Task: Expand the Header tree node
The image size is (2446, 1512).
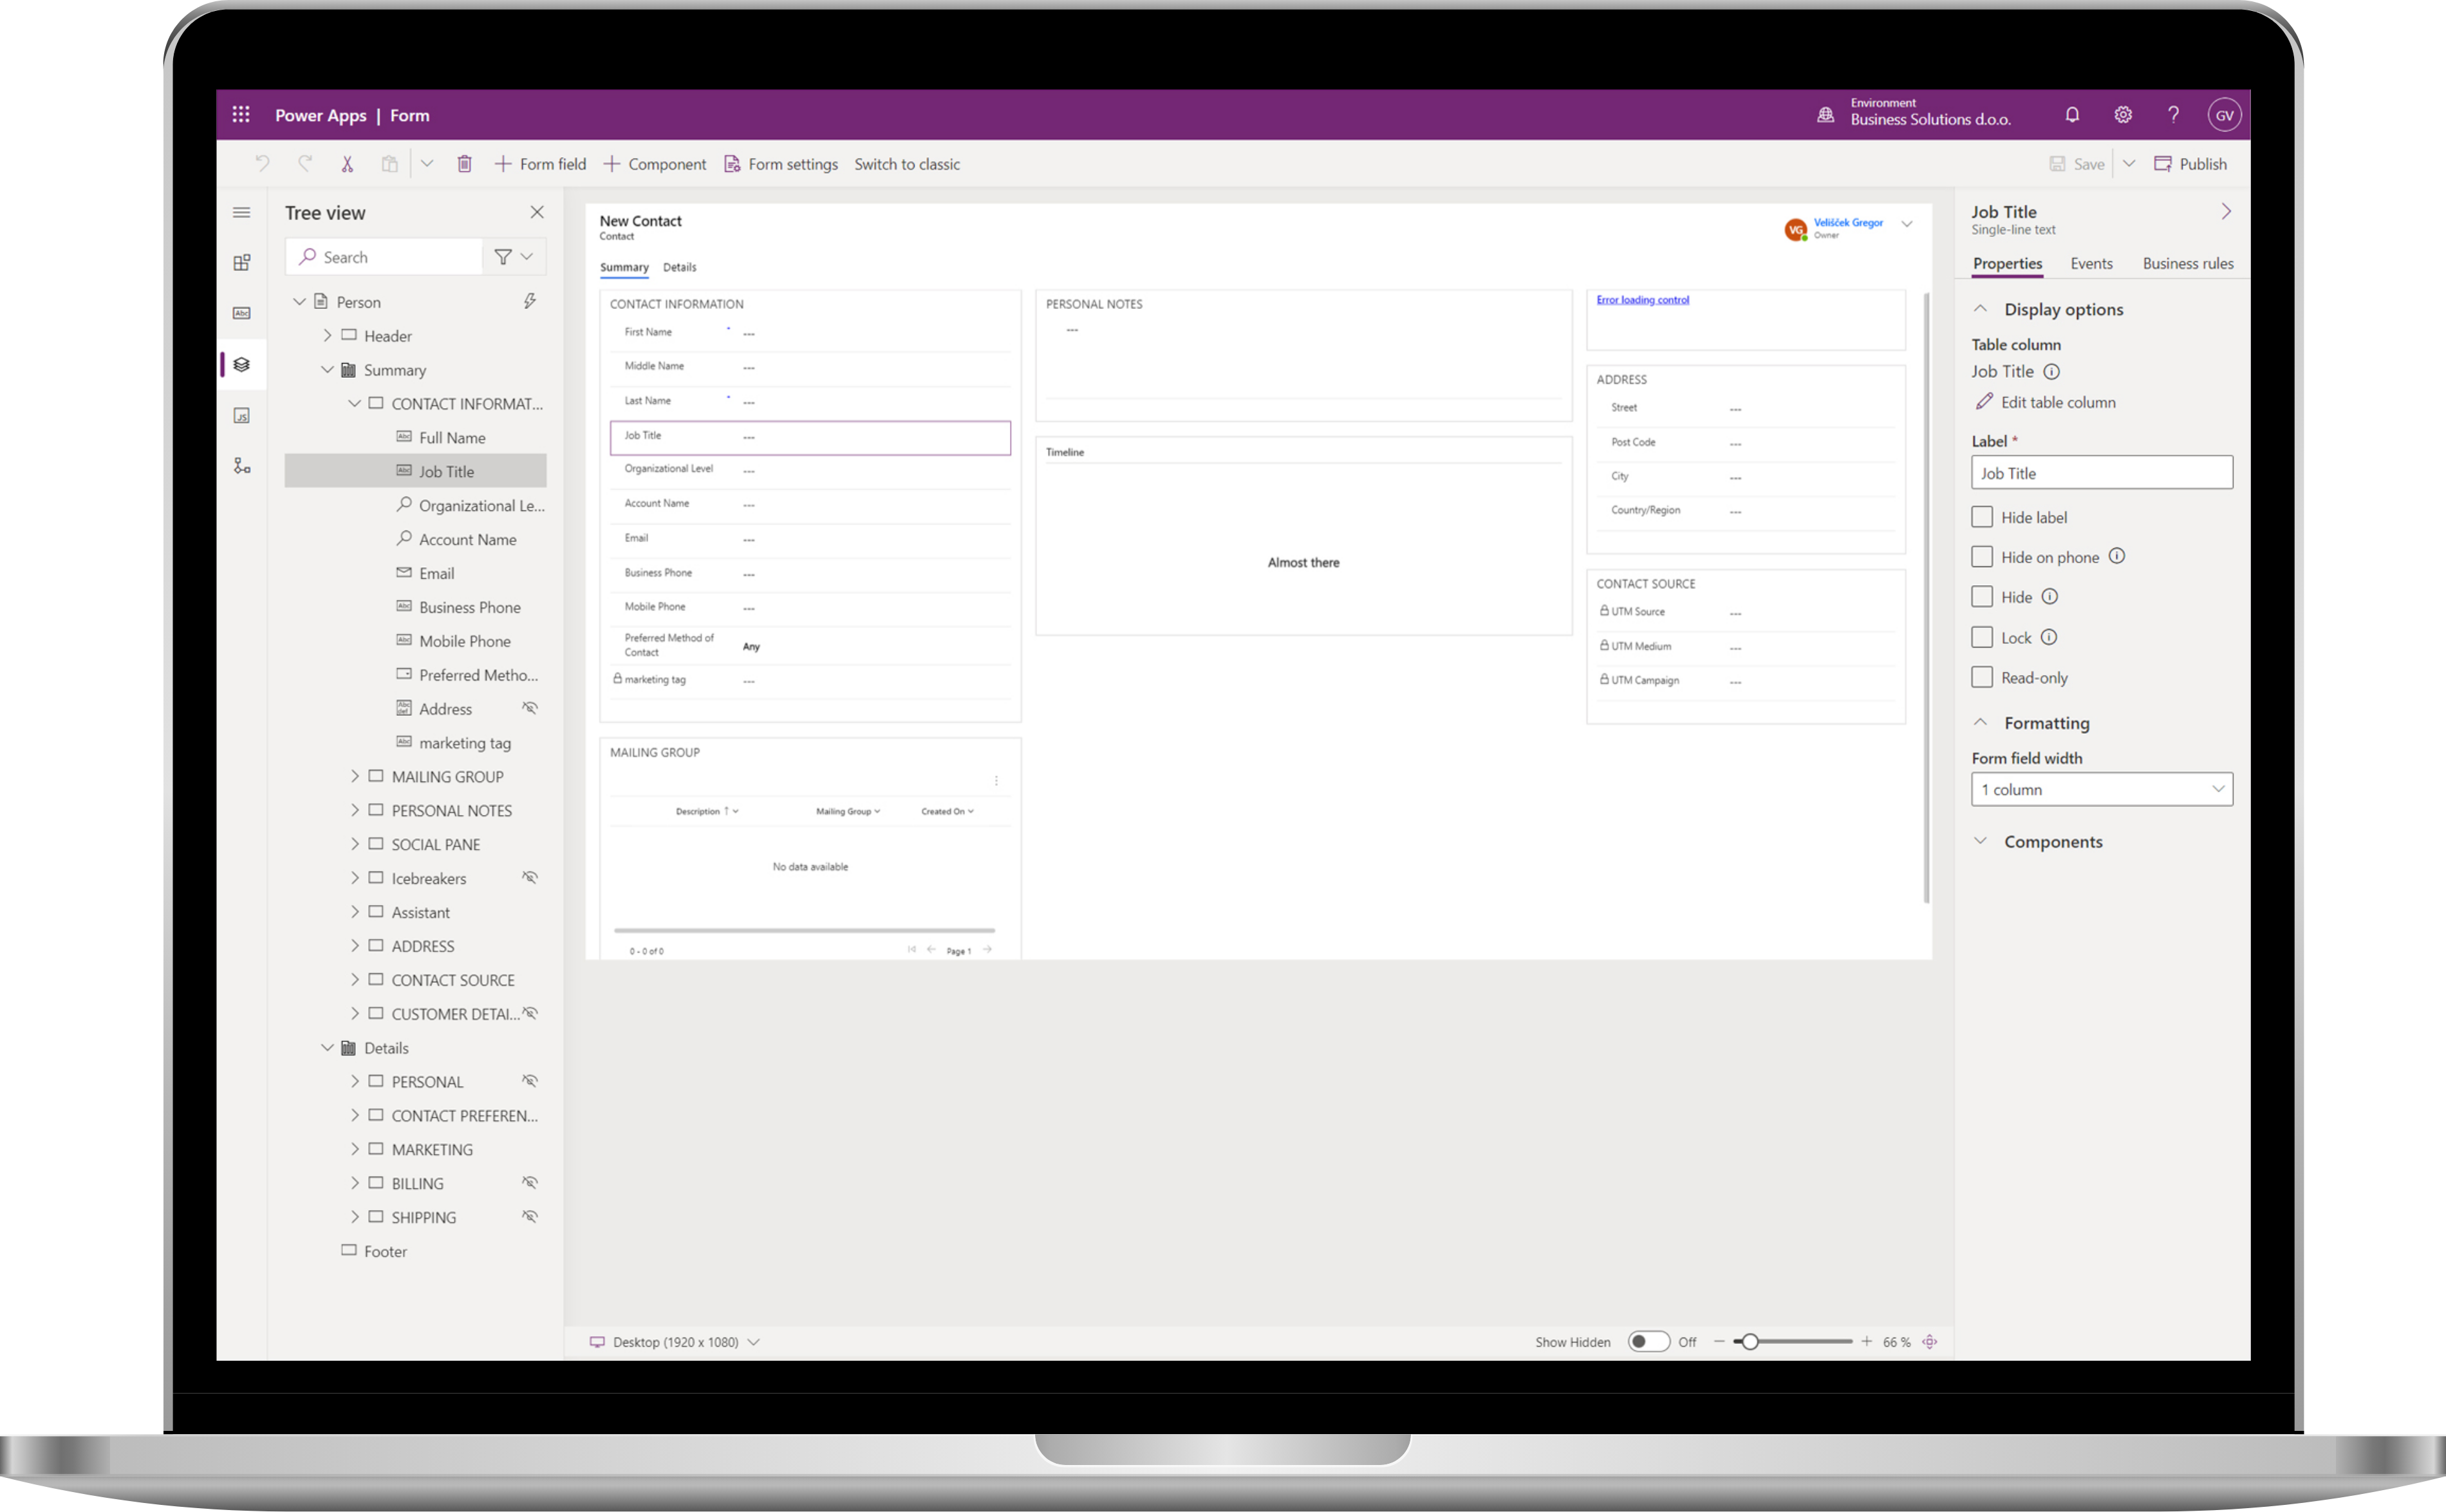Action: (327, 335)
